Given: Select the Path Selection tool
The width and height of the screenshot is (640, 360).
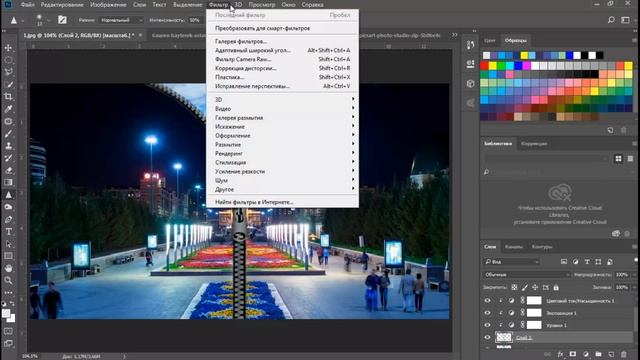Looking at the screenshot, I should 8,244.
